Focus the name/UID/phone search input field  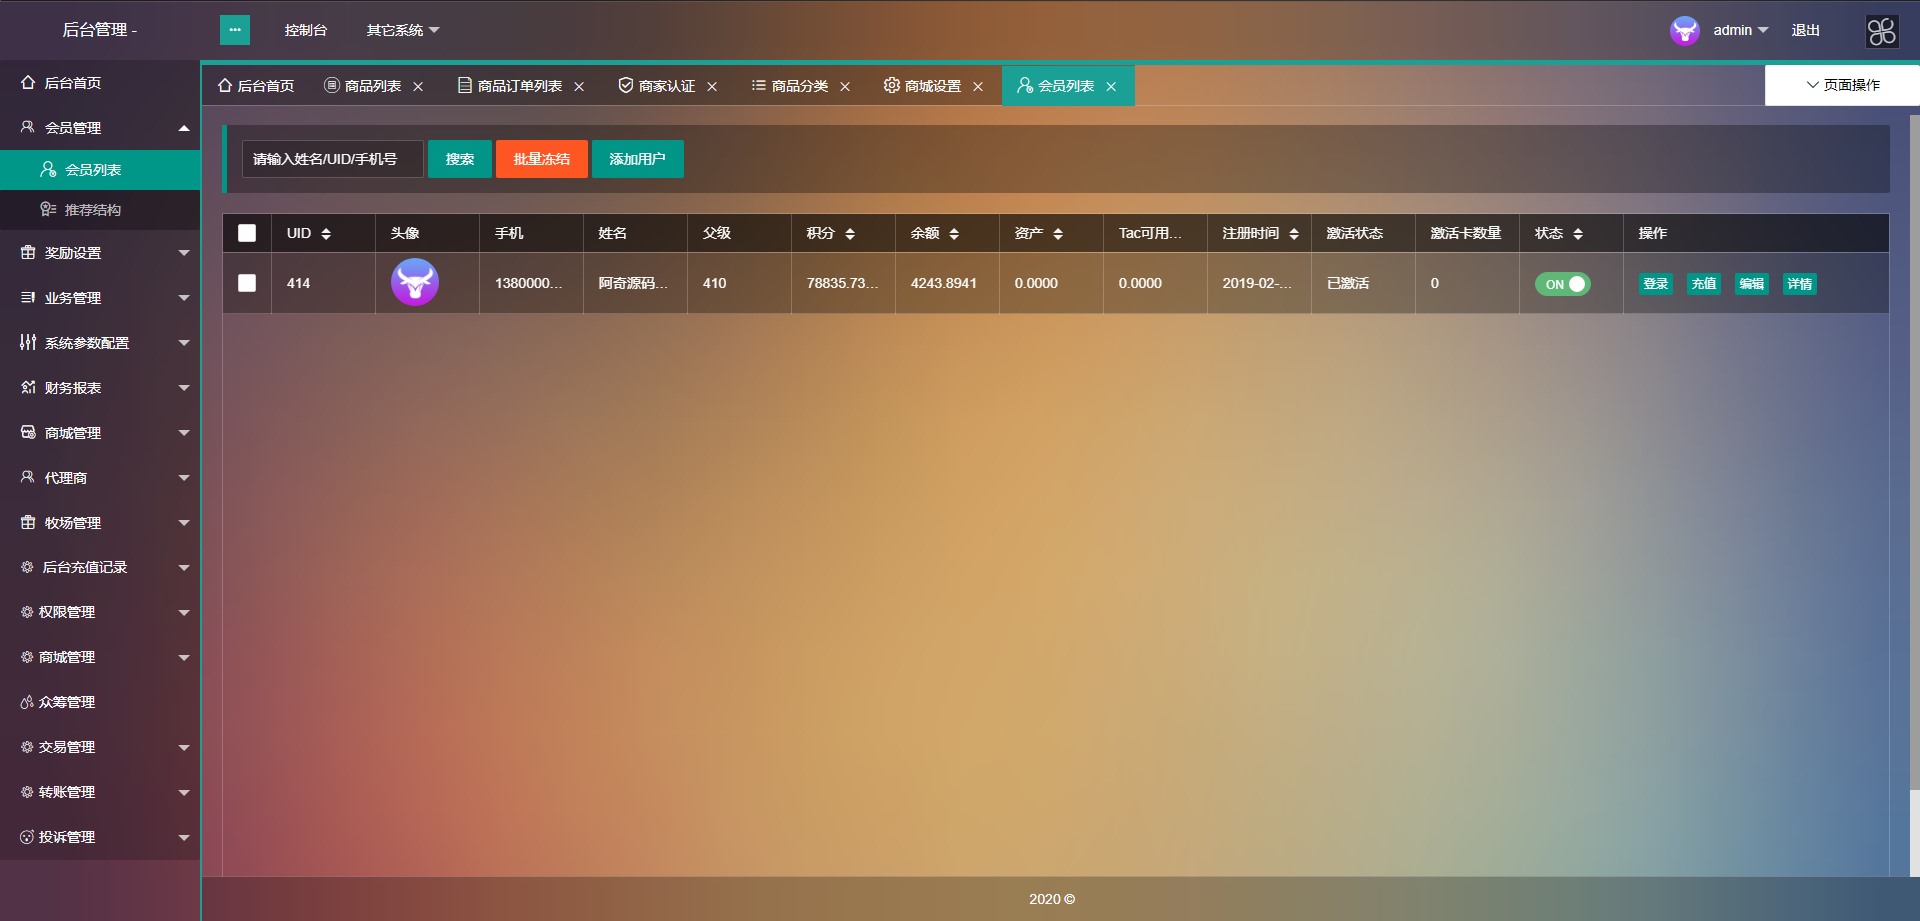tap(332, 159)
